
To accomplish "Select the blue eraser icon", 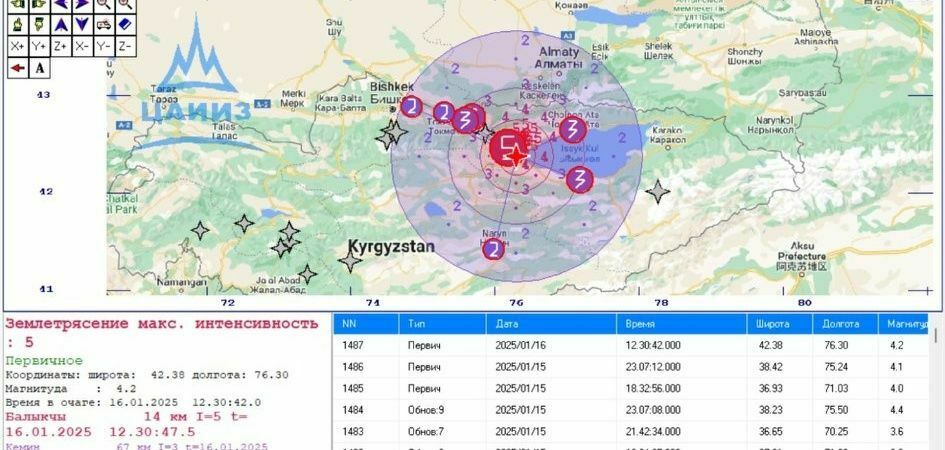I will pyautogui.click(x=125, y=24).
